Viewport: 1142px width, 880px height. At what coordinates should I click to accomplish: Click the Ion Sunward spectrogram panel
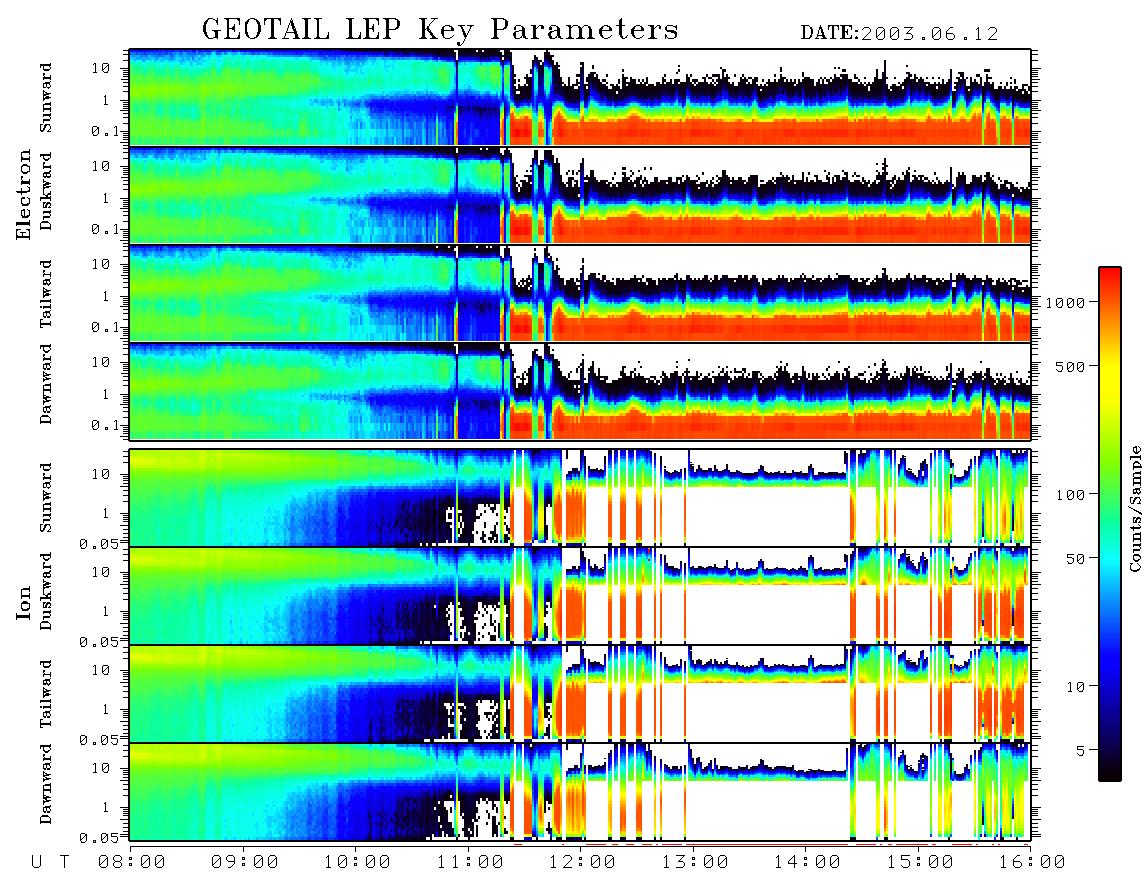click(580, 497)
